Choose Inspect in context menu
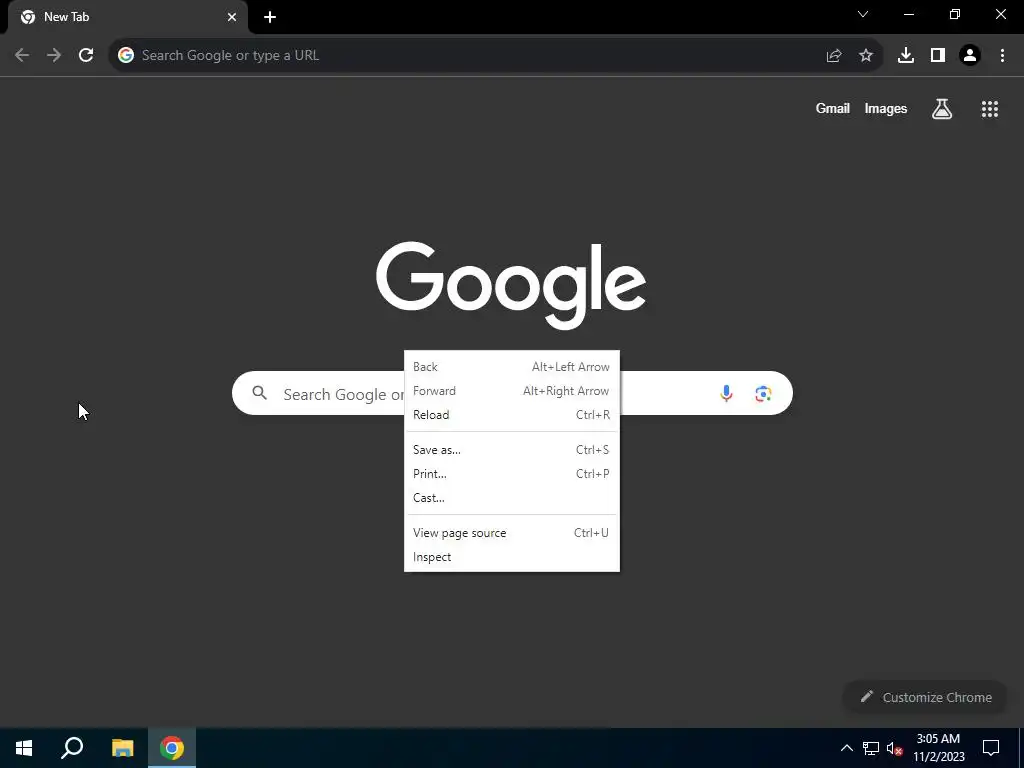Screen dimensions: 1024x768 [511, 557]
